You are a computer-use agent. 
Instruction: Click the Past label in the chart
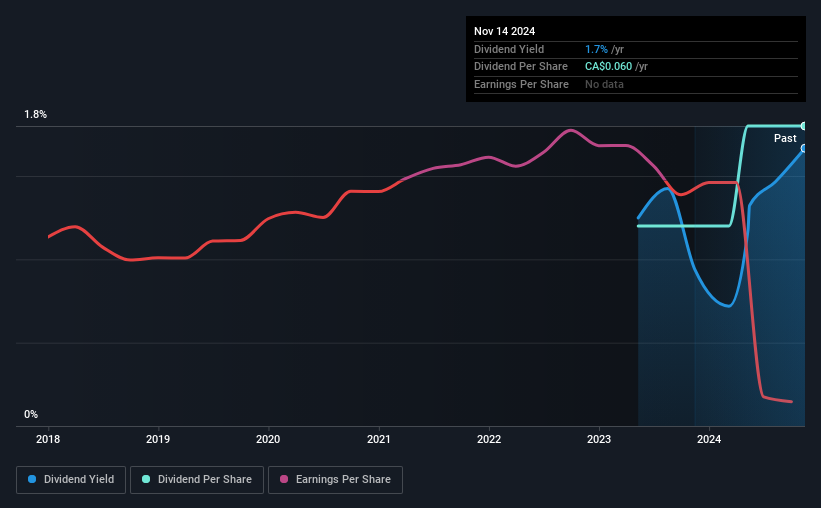coord(785,138)
